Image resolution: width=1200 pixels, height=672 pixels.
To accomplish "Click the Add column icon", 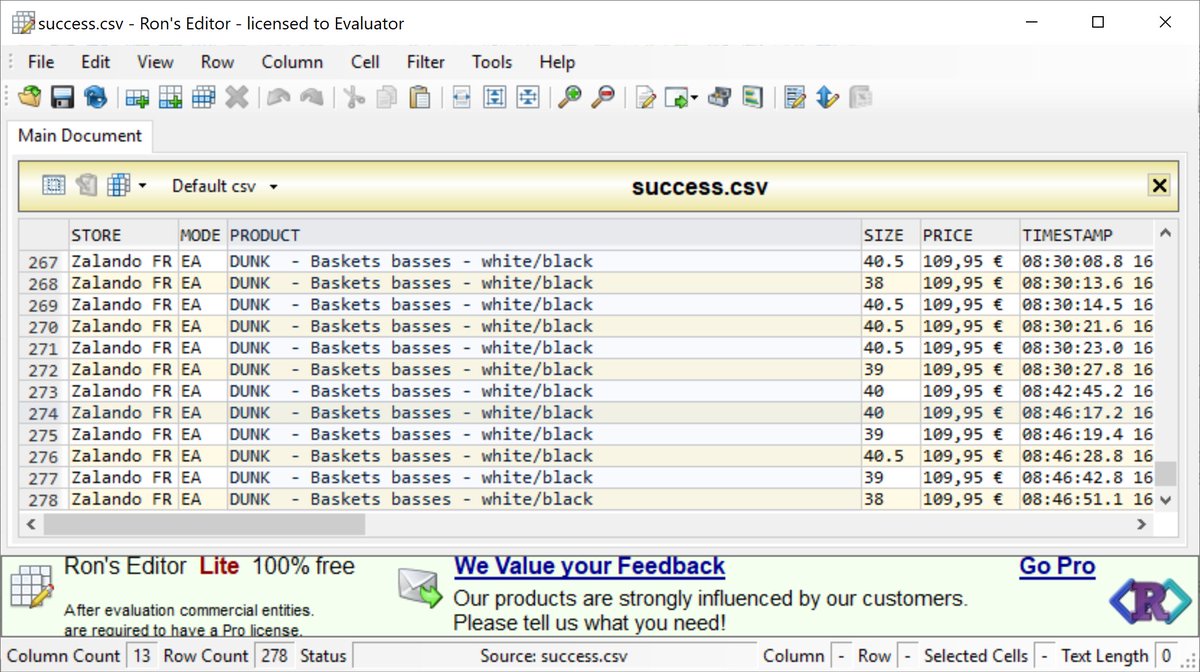I will point(171,97).
